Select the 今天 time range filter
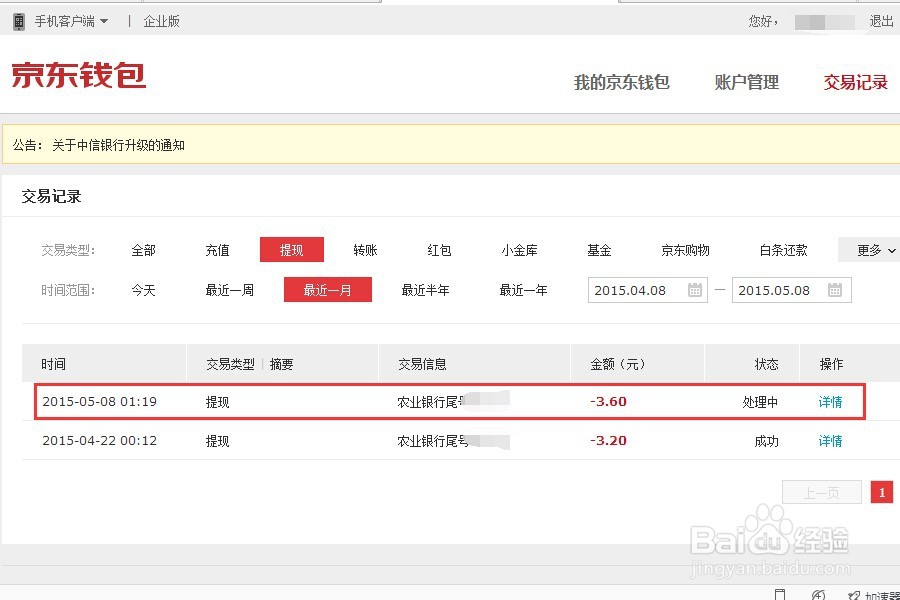The width and height of the screenshot is (900, 600). click(144, 290)
